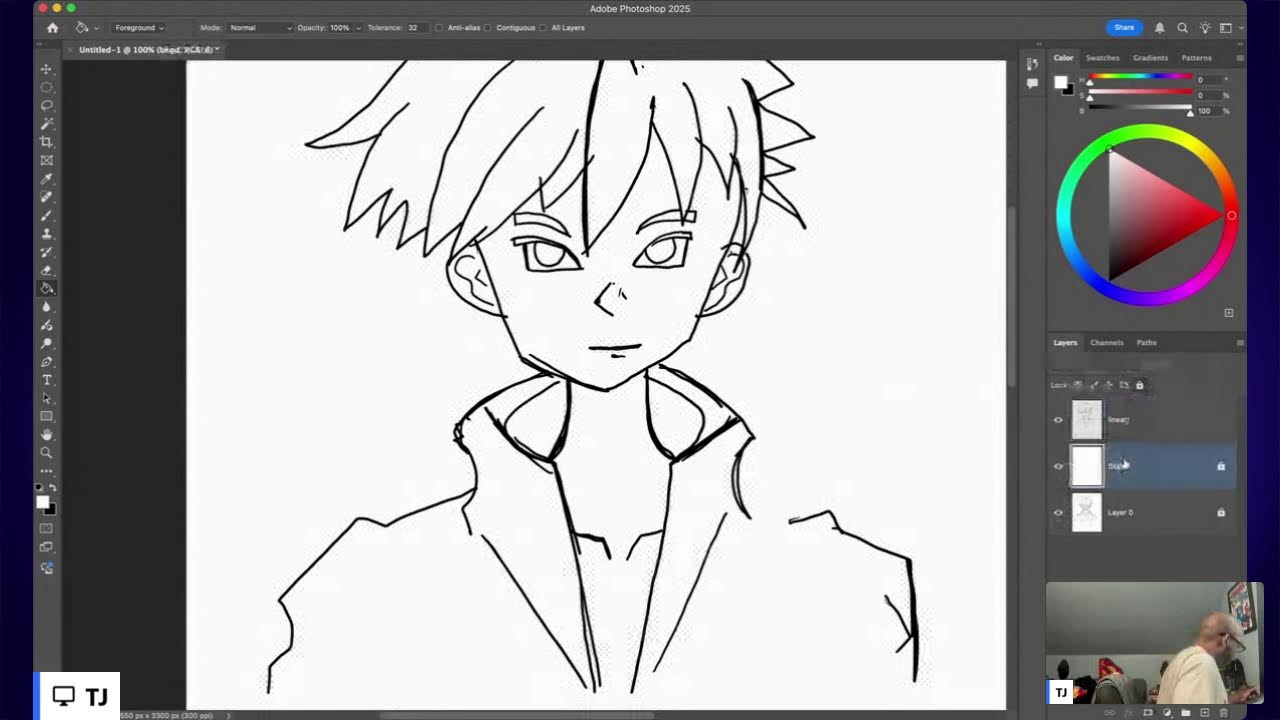Enable the Anti-alias checkbox

[x=437, y=28]
